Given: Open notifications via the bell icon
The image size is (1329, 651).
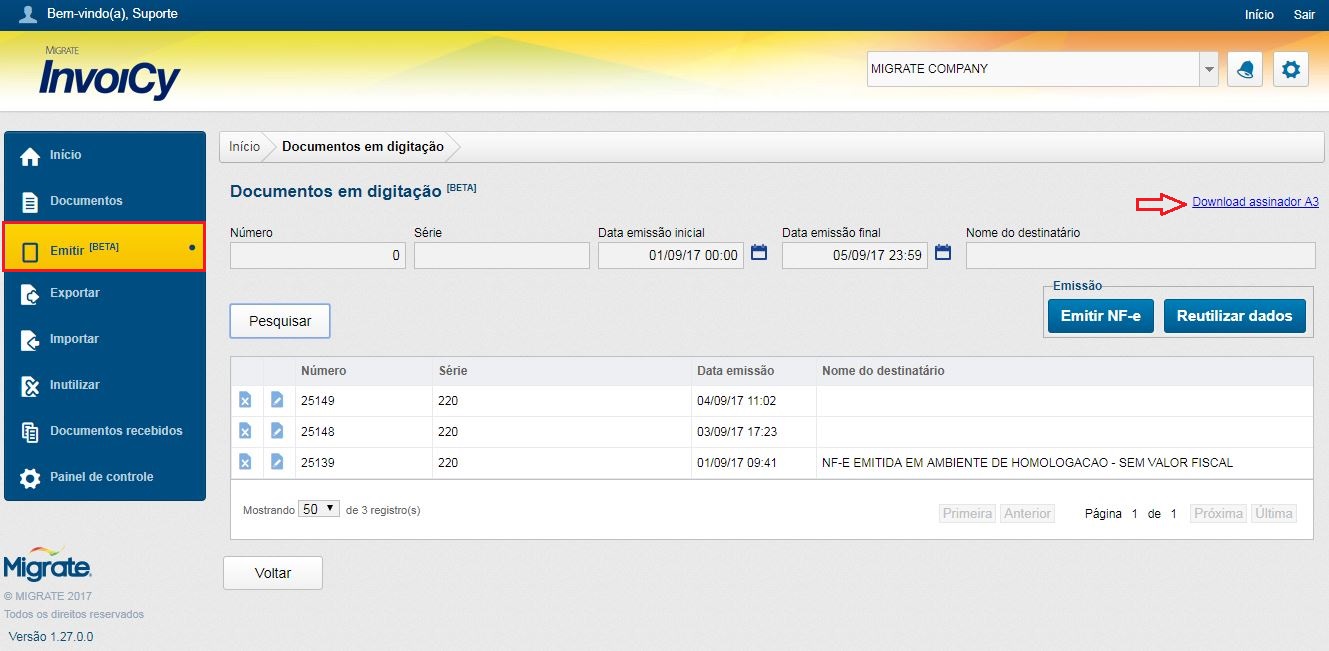Looking at the screenshot, I should pos(1244,68).
